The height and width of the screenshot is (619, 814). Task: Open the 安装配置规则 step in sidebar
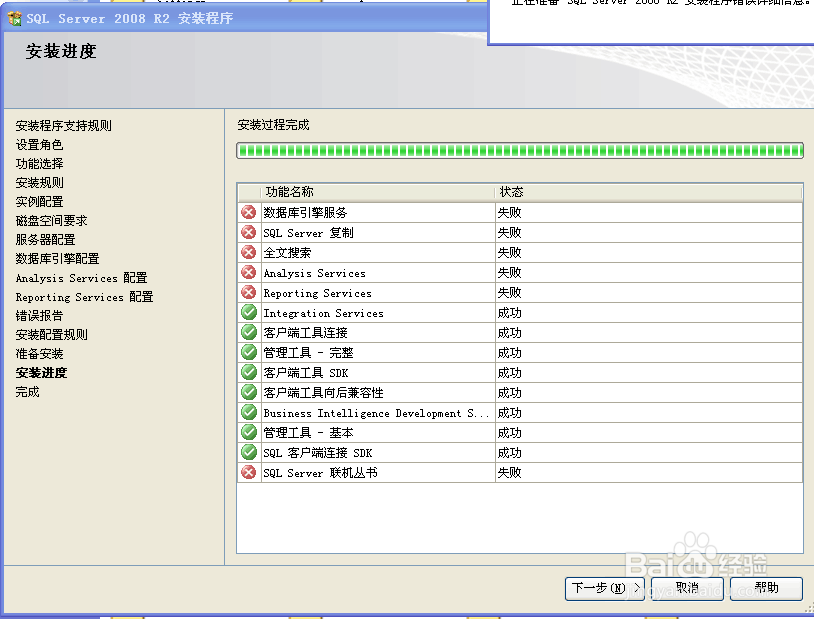pos(51,335)
